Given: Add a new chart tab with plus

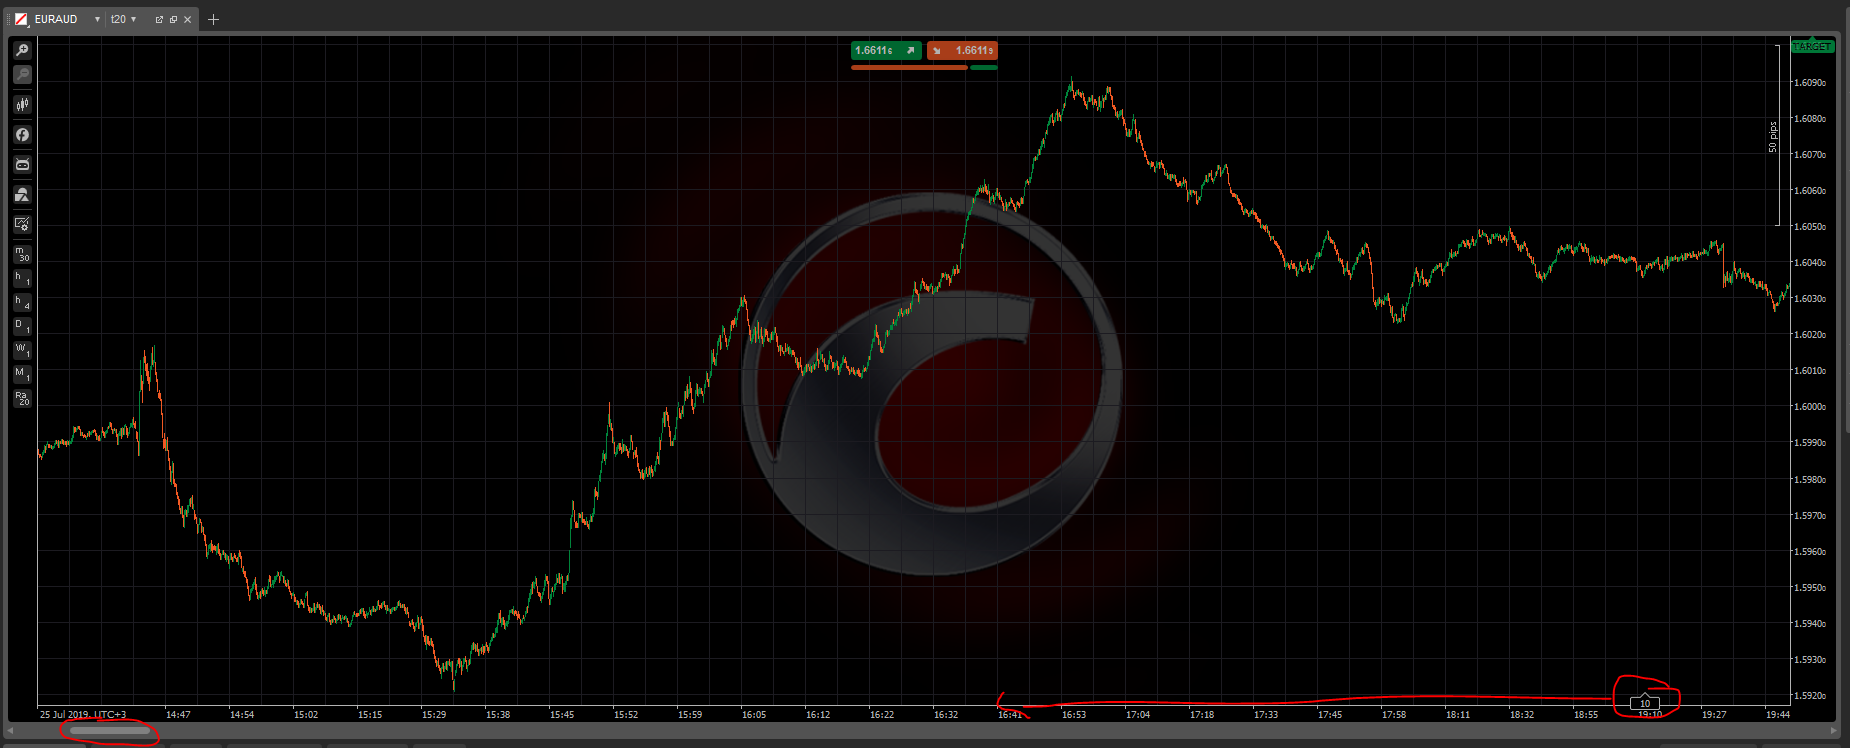Looking at the screenshot, I should pyautogui.click(x=213, y=20).
